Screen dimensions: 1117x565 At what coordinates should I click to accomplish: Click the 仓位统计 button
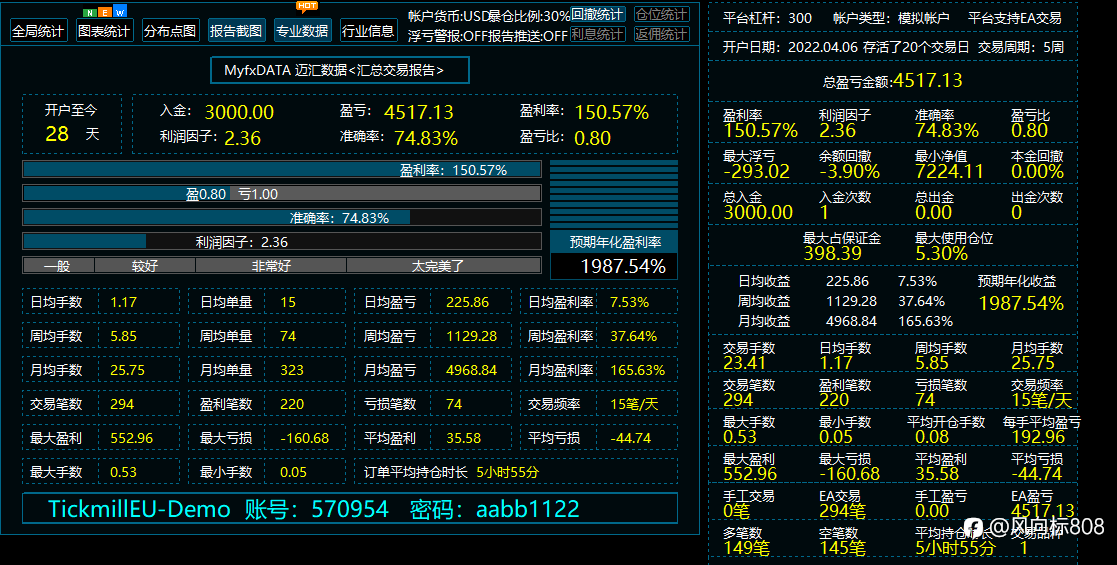coord(661,14)
